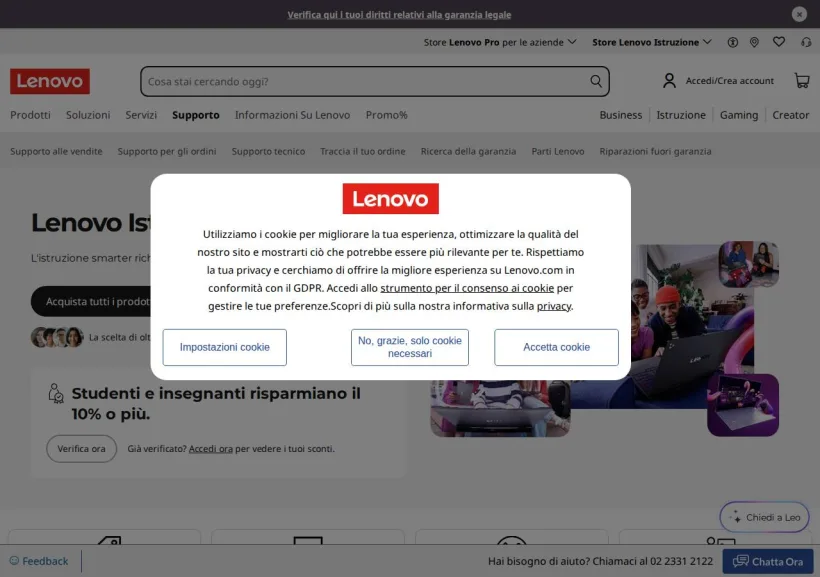Viewport: 820px width, 577px height.
Task: Click Impostazioni cookie button
Action: (x=224, y=347)
